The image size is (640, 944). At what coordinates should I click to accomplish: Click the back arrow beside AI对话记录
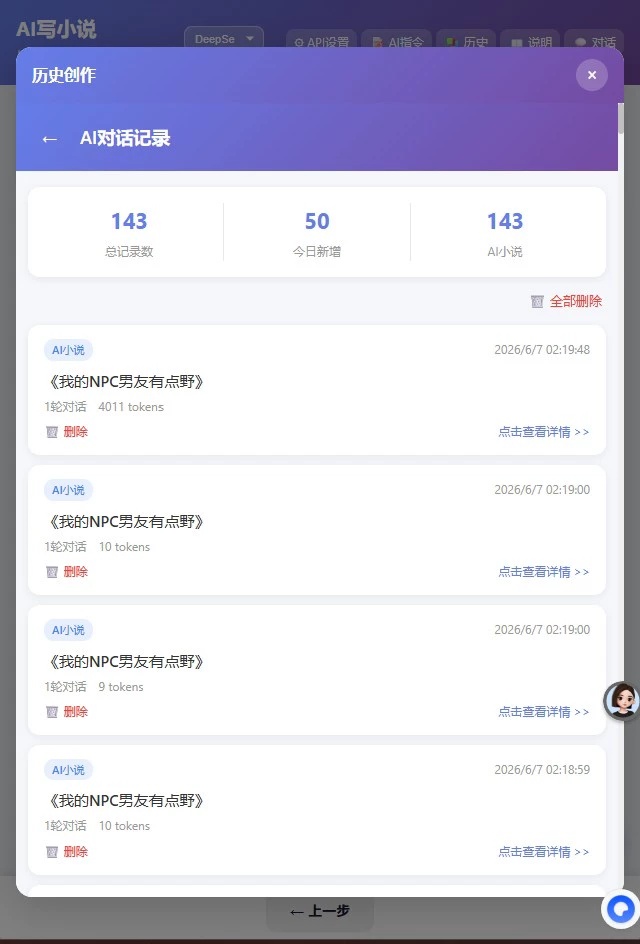coord(49,139)
